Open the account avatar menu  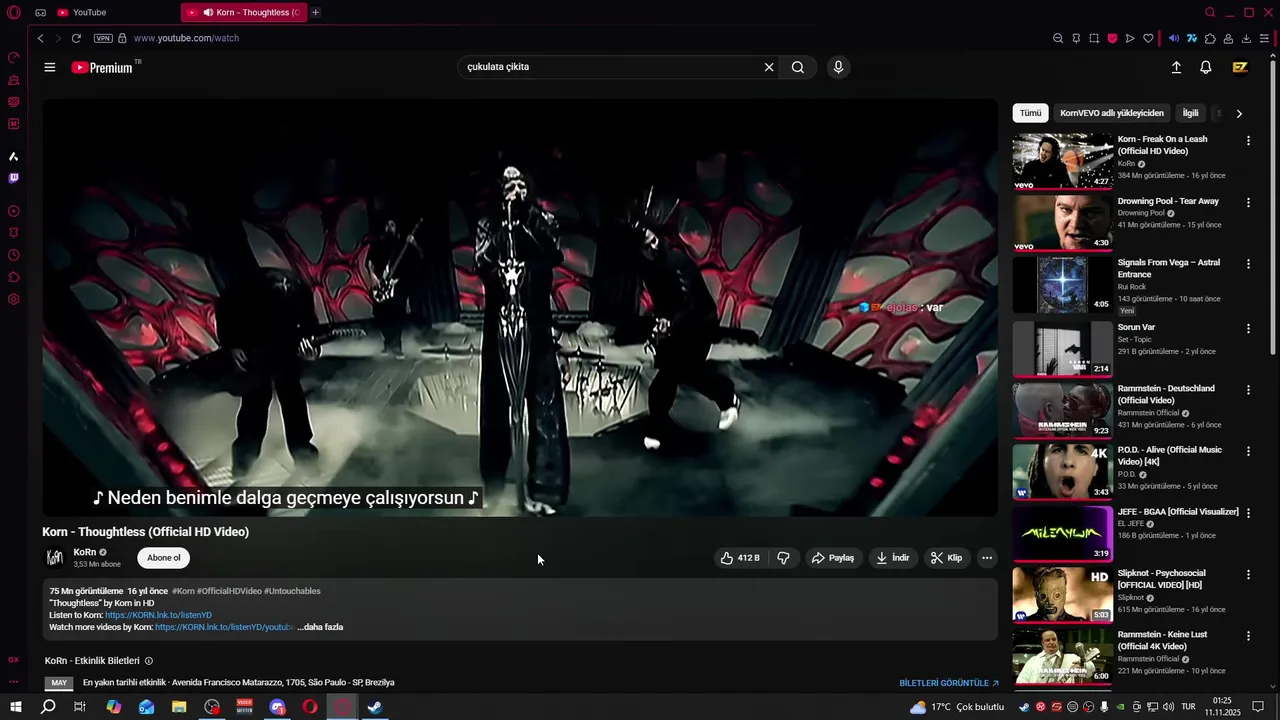point(1240,67)
